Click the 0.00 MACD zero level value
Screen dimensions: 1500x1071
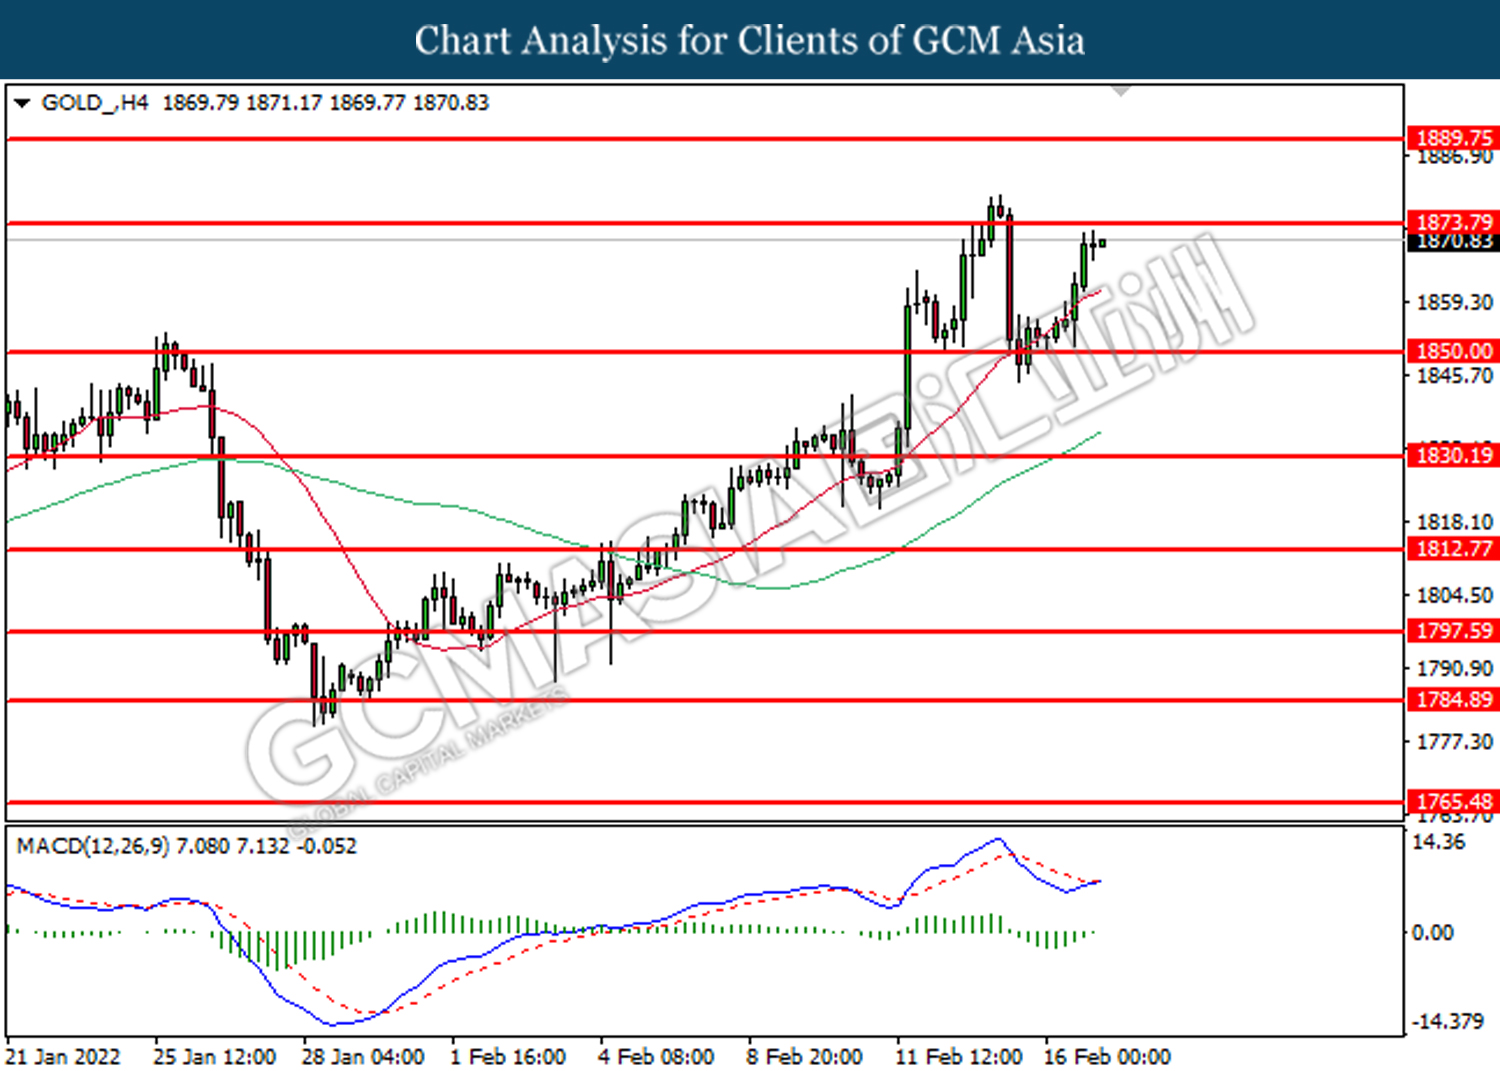(x=1432, y=933)
